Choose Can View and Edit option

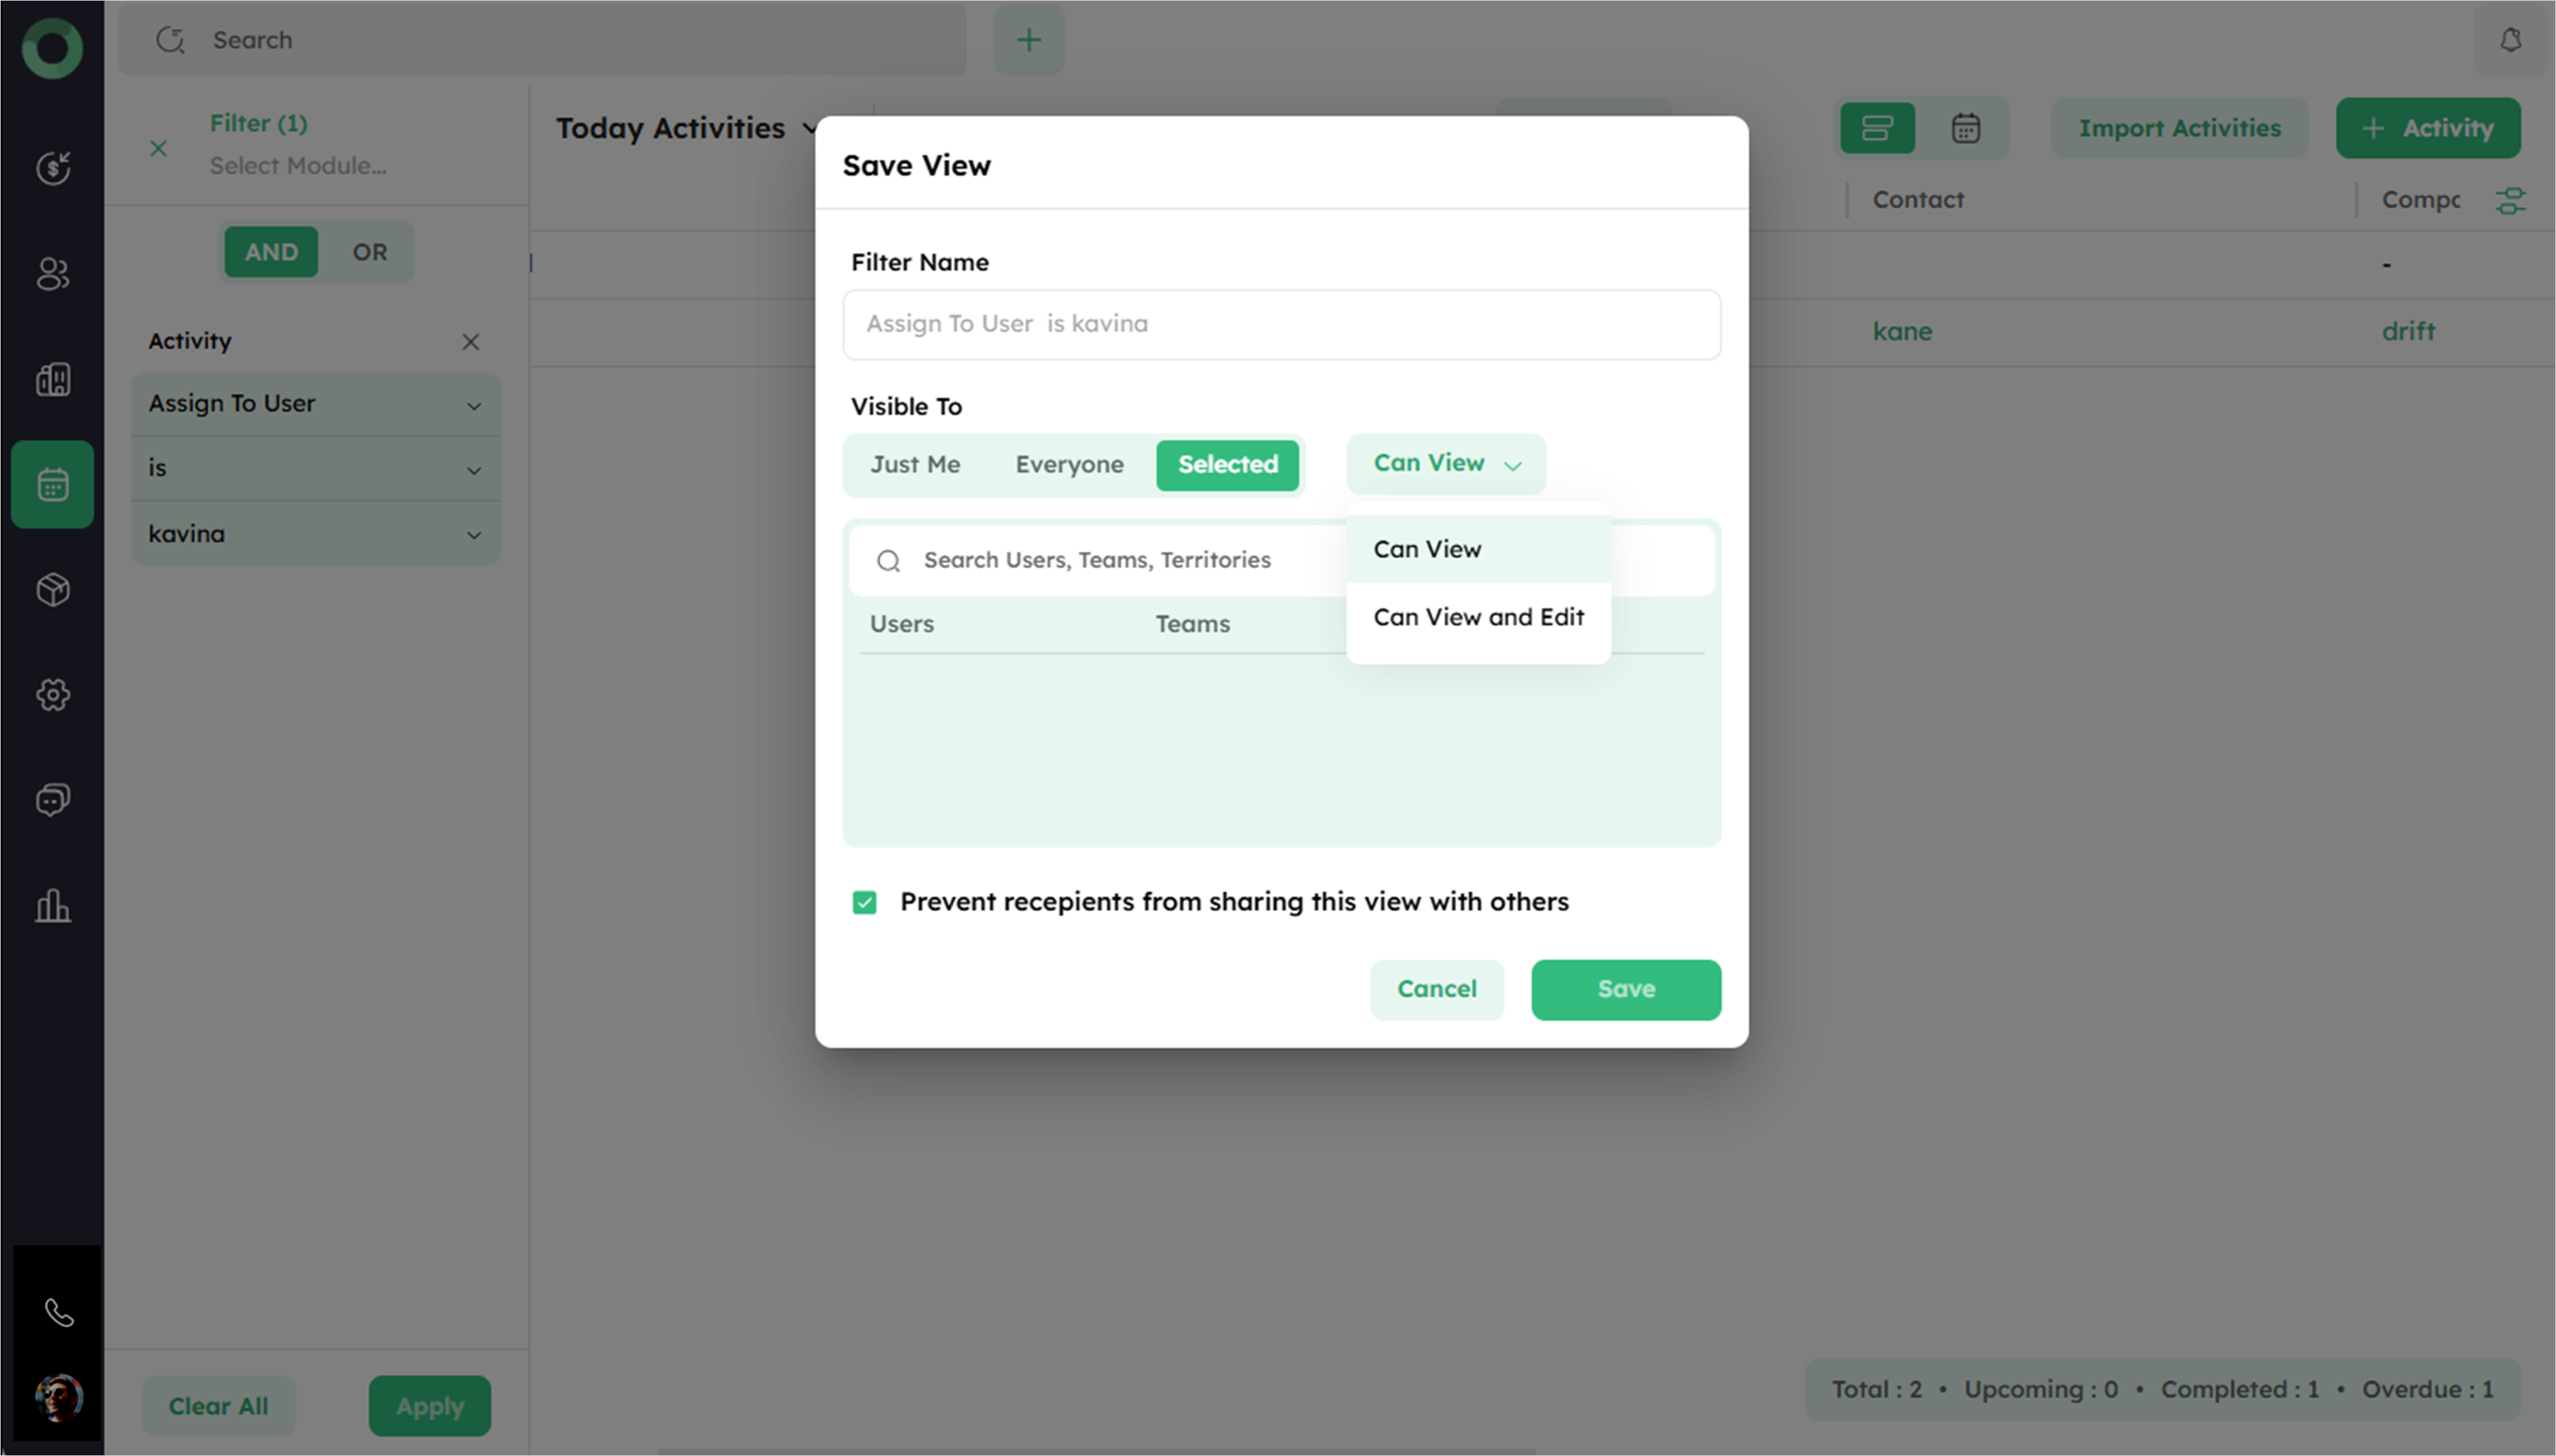point(1478,618)
